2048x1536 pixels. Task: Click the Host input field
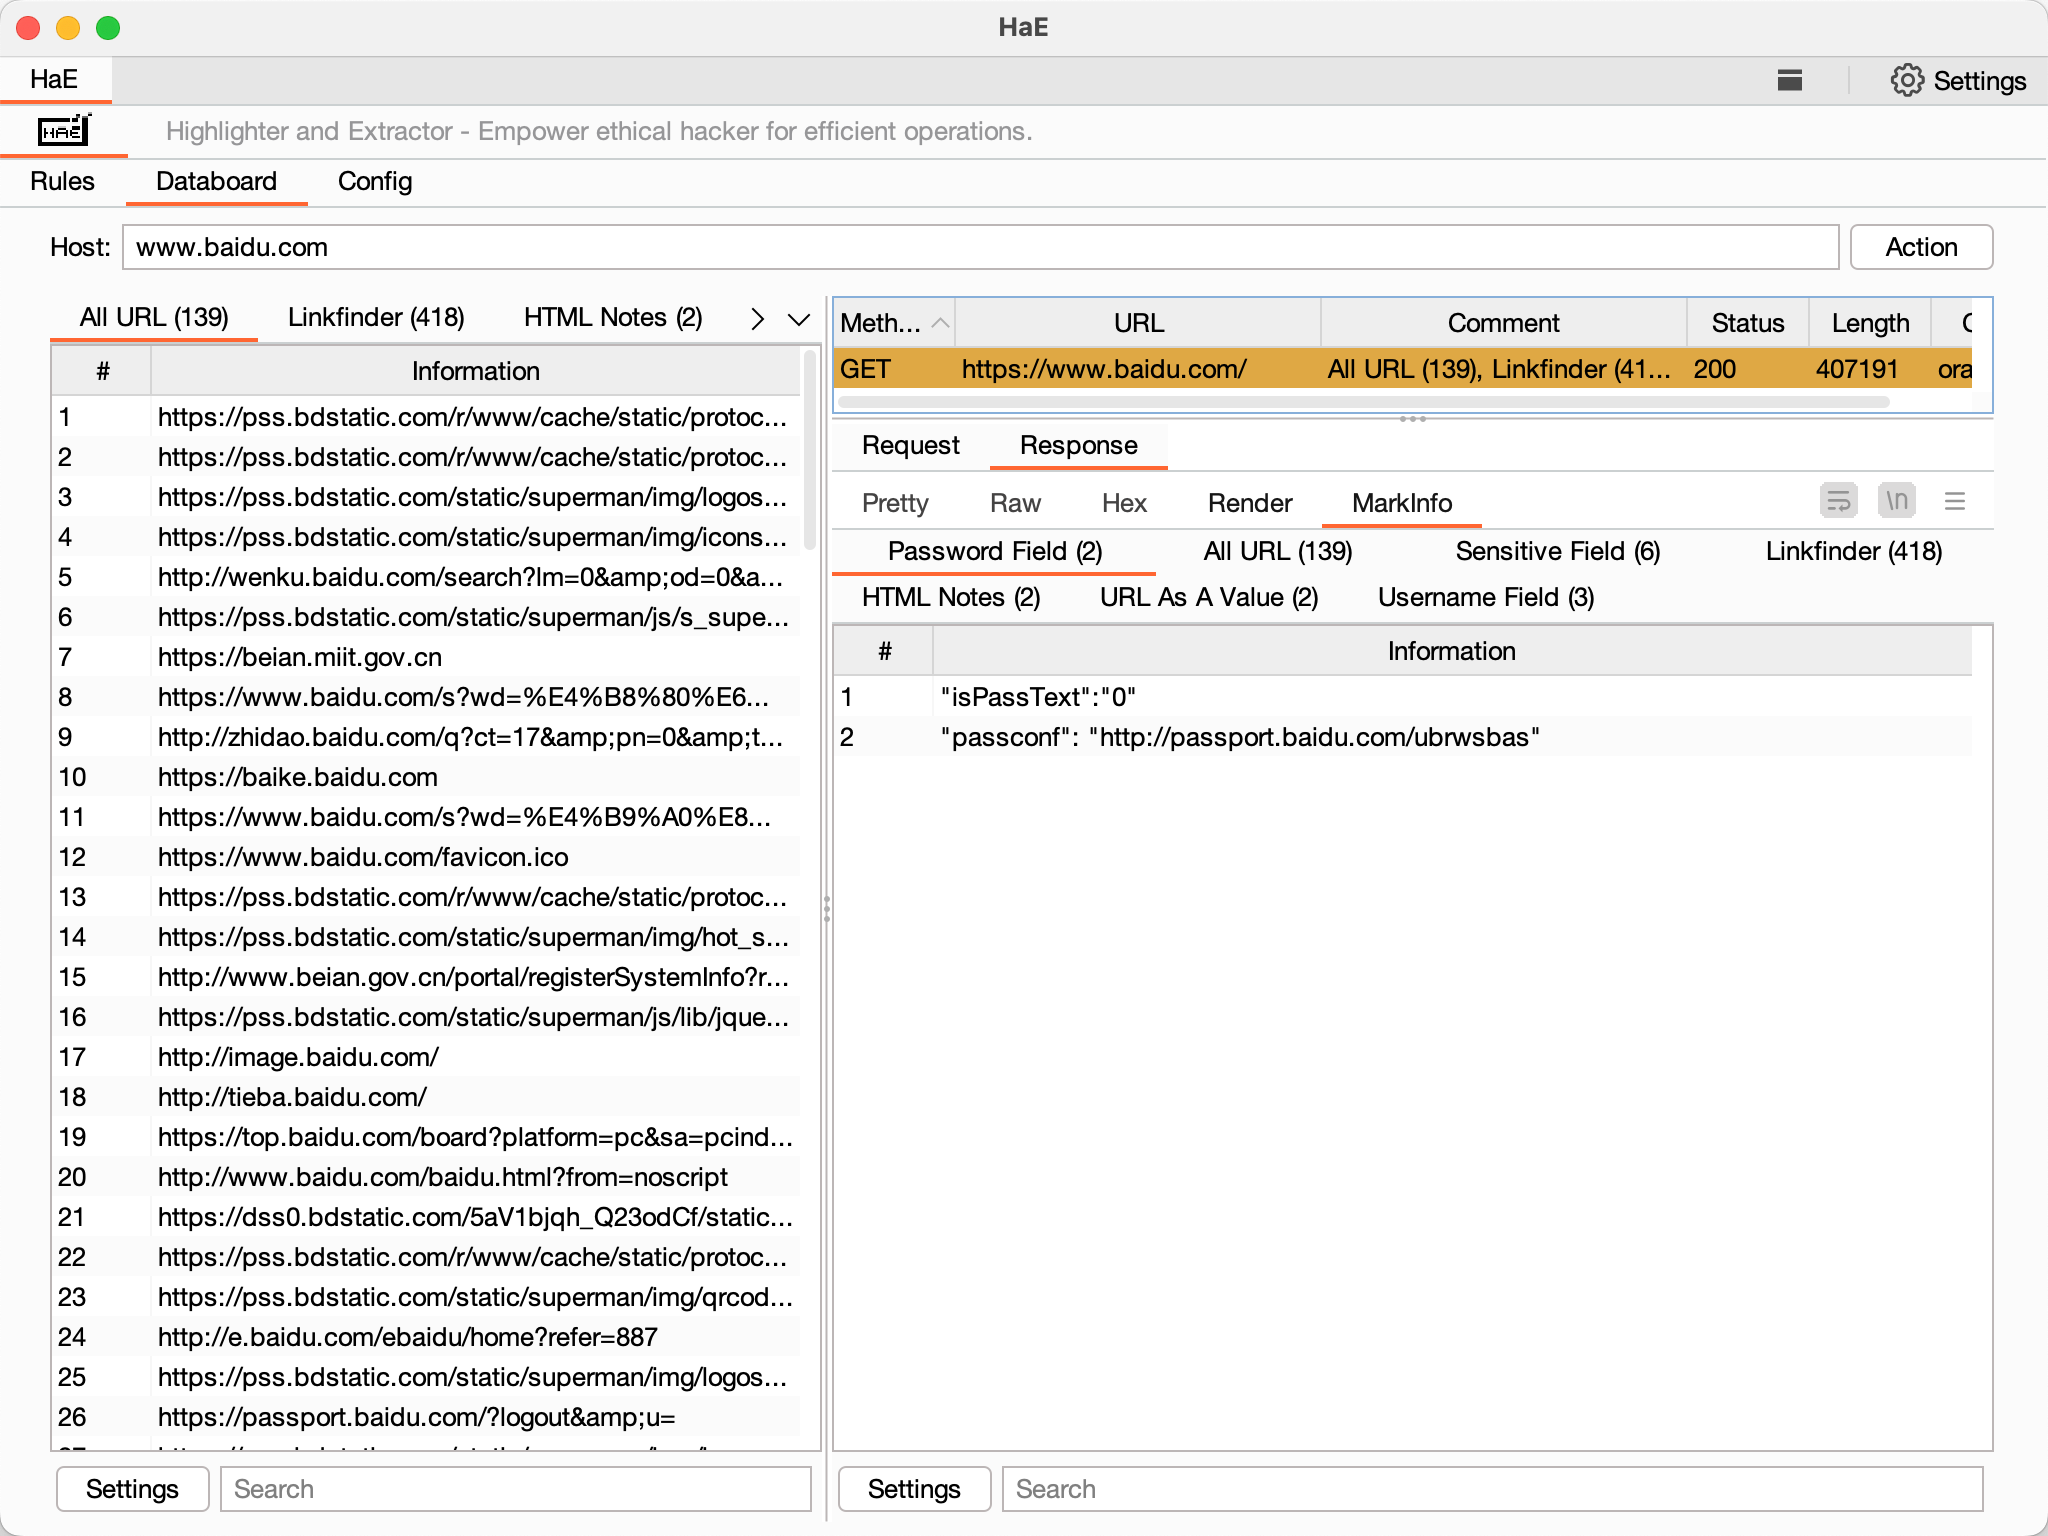(x=980, y=247)
